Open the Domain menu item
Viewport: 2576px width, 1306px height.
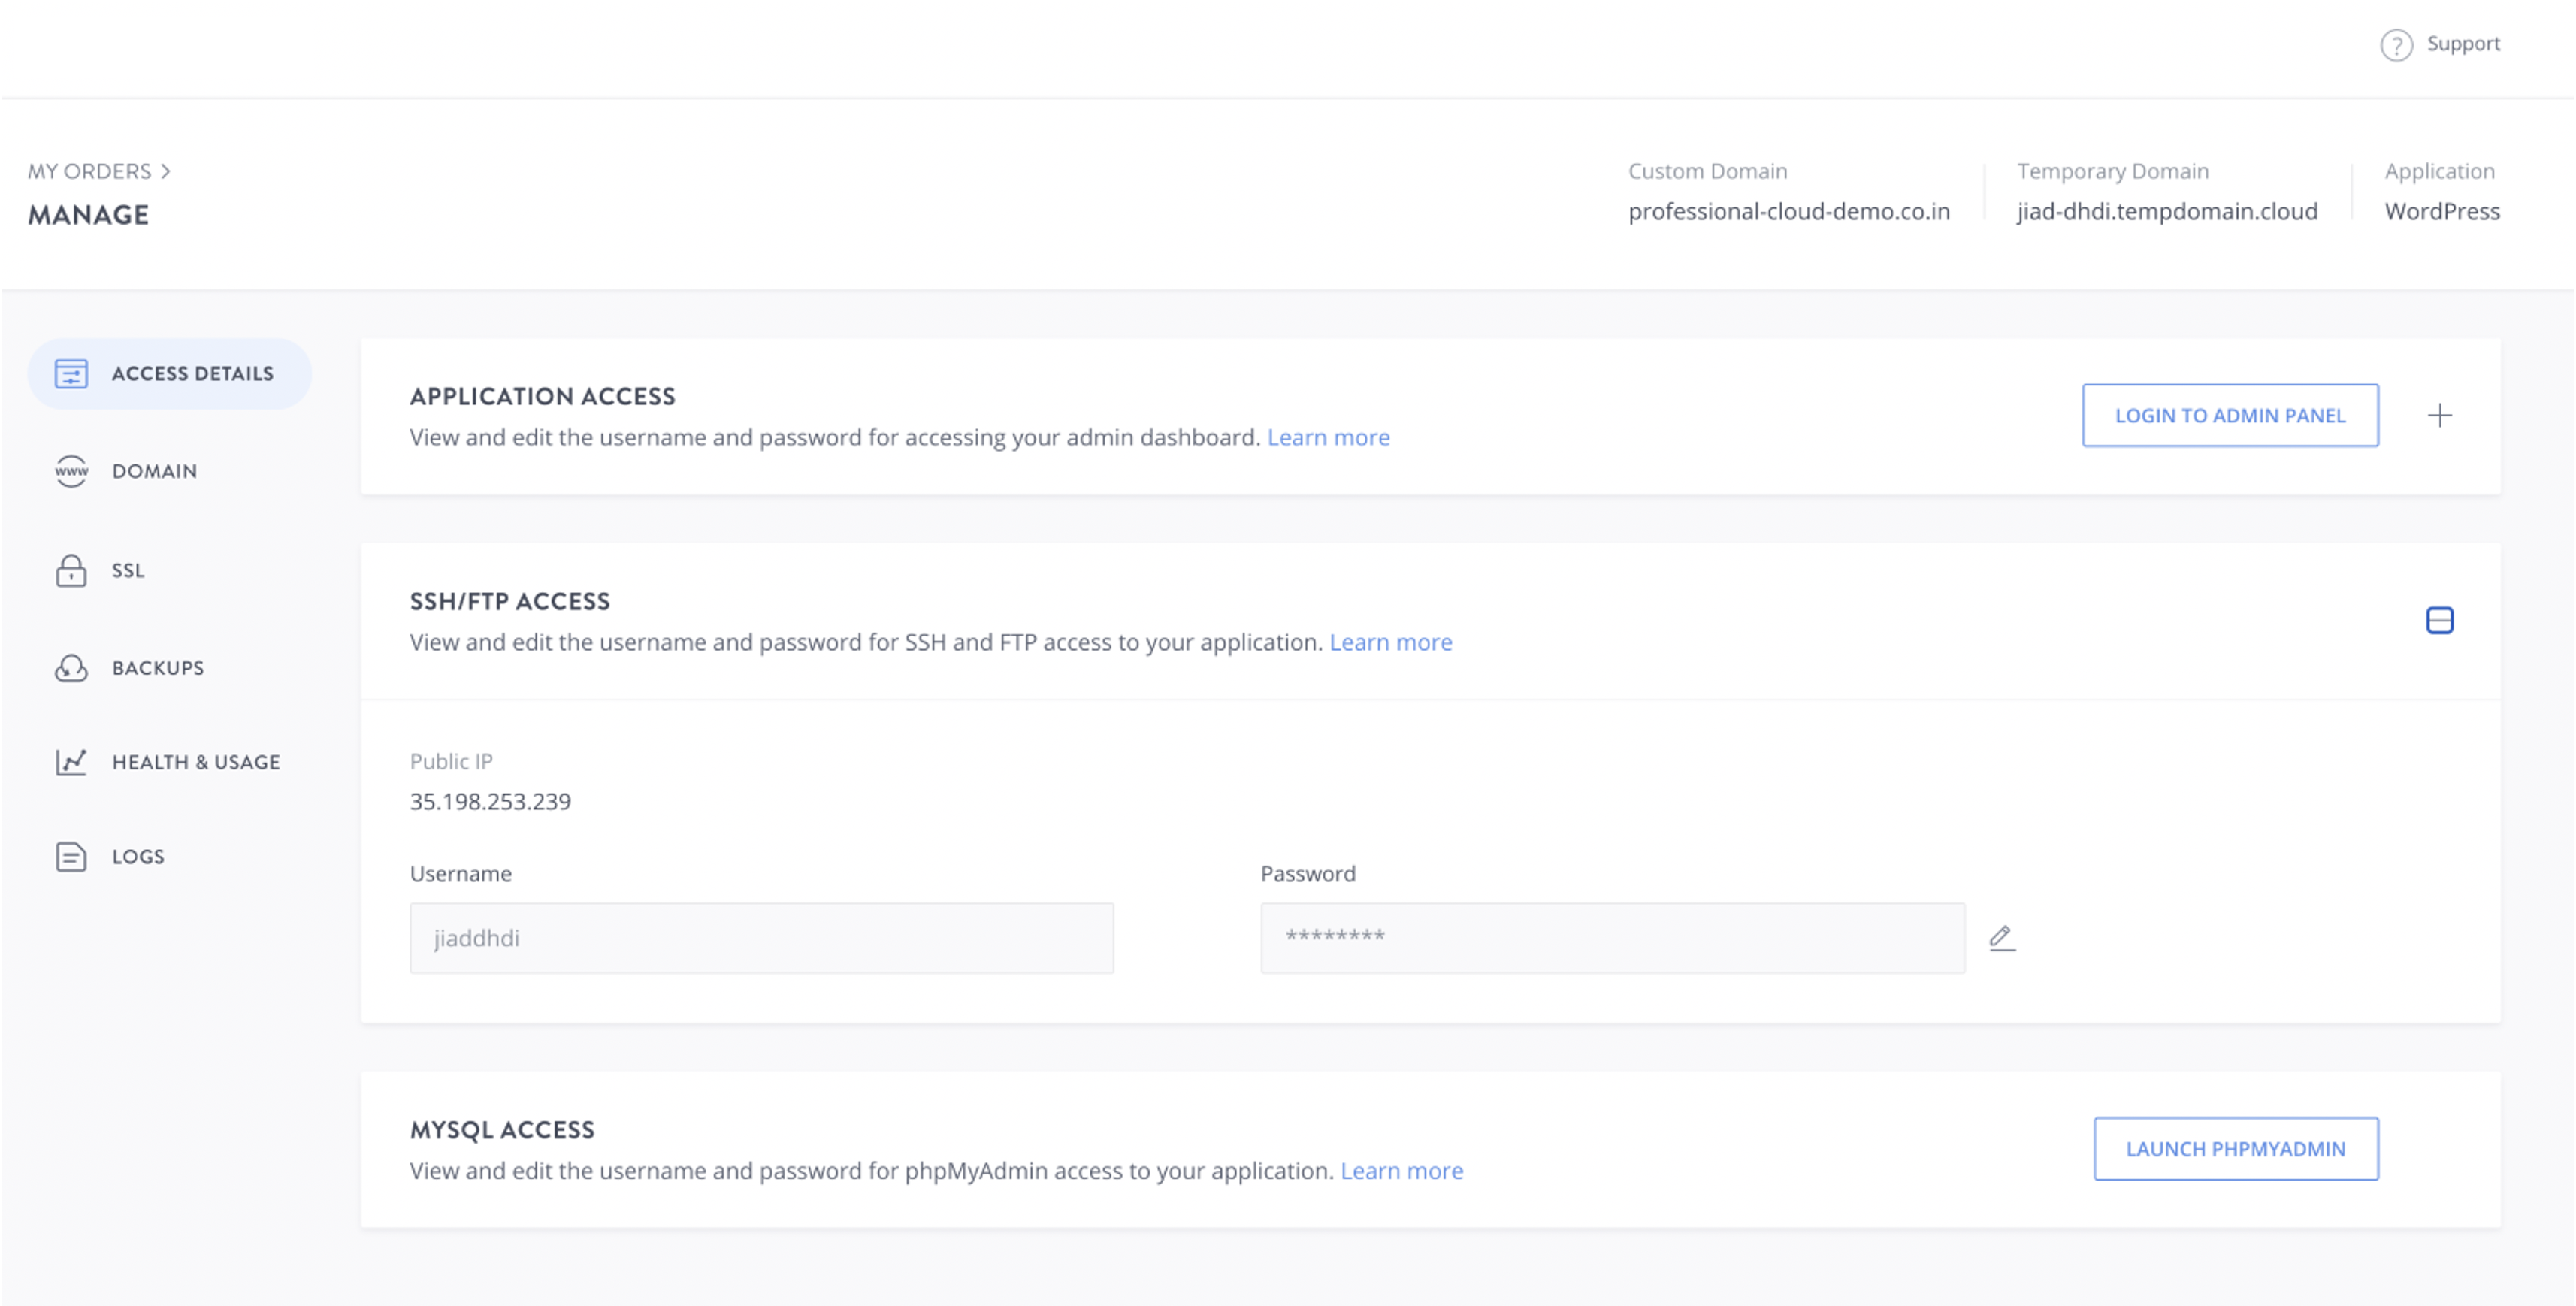point(154,471)
